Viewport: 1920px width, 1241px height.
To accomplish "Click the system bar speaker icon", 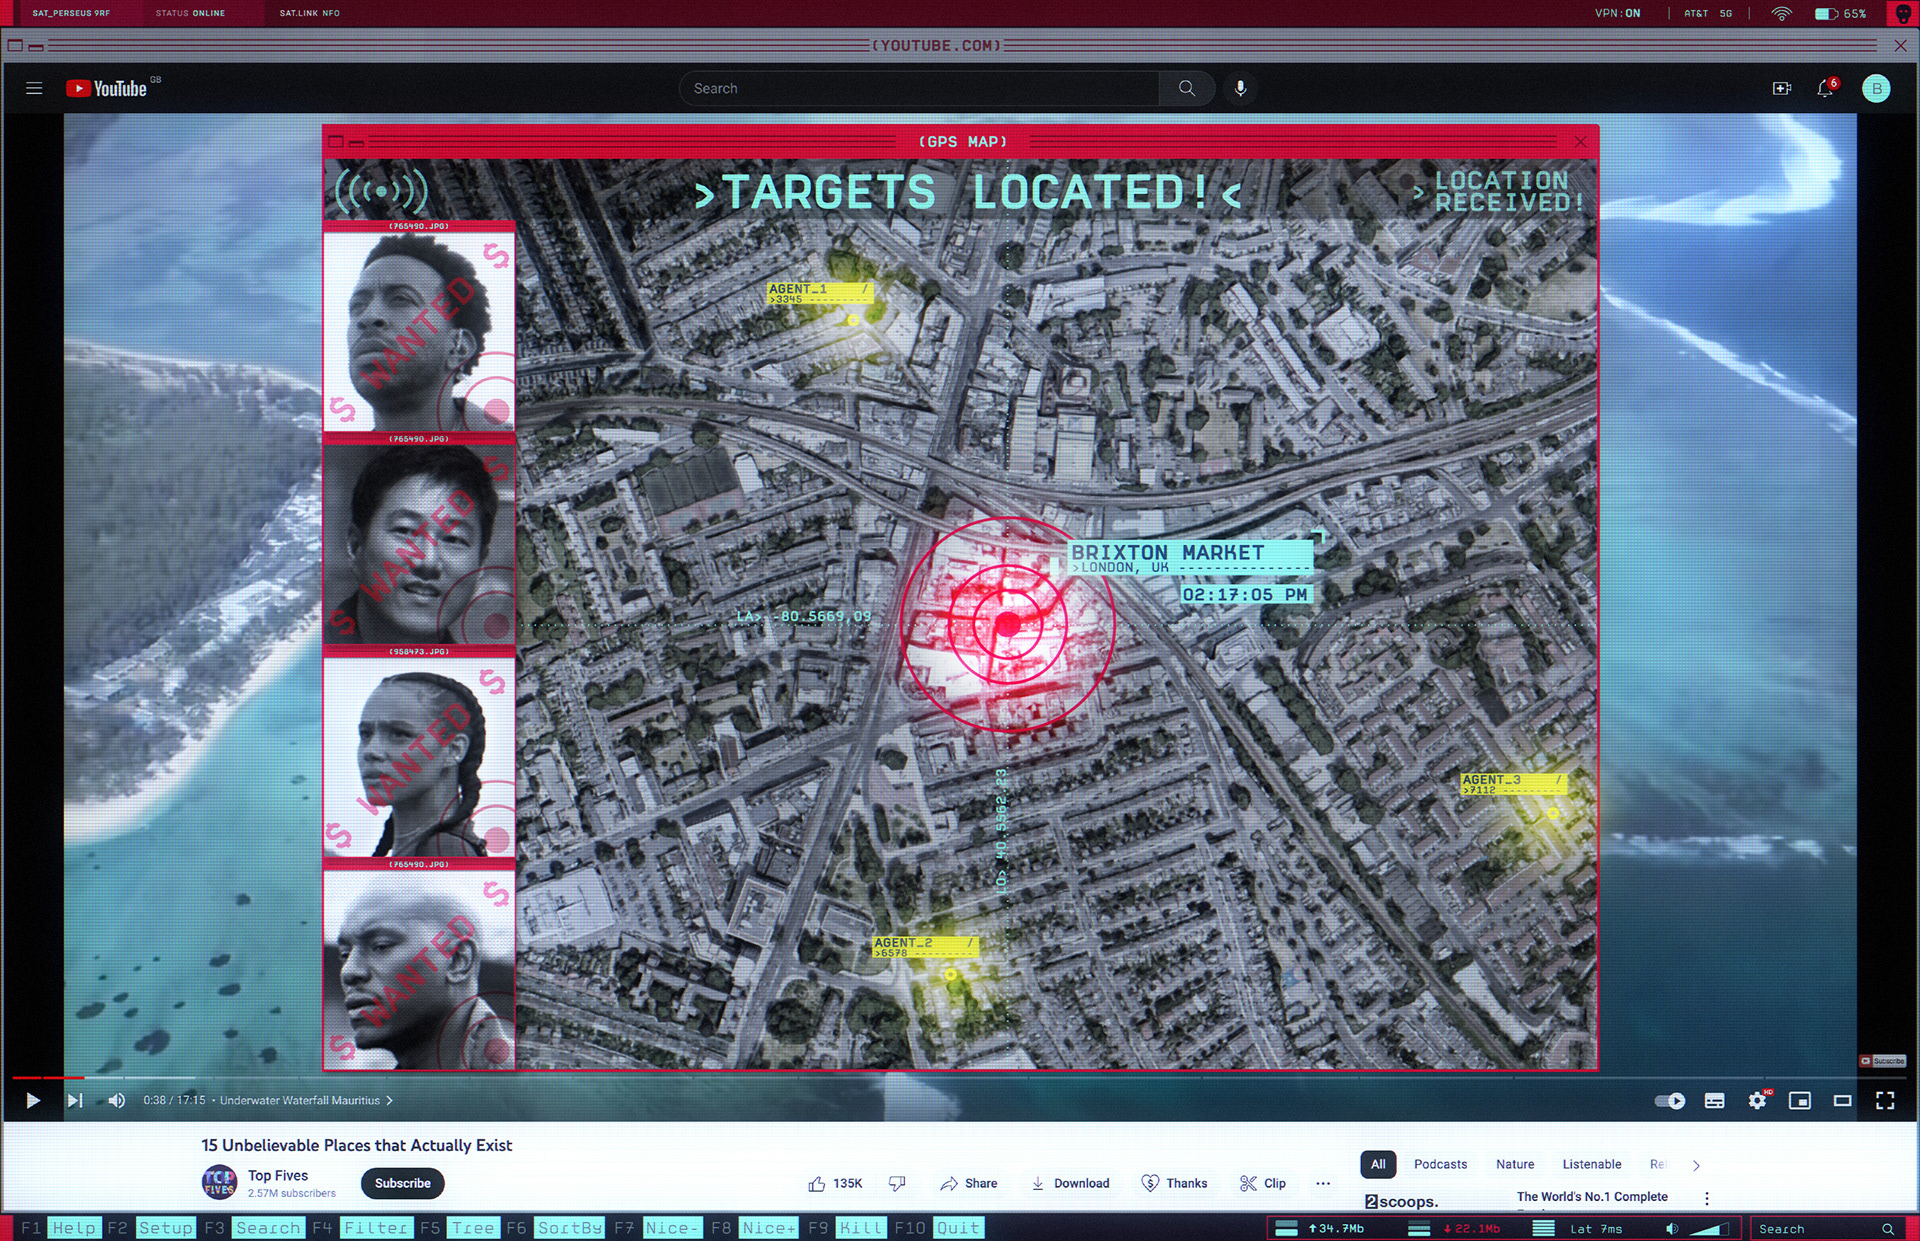I will [1672, 1229].
